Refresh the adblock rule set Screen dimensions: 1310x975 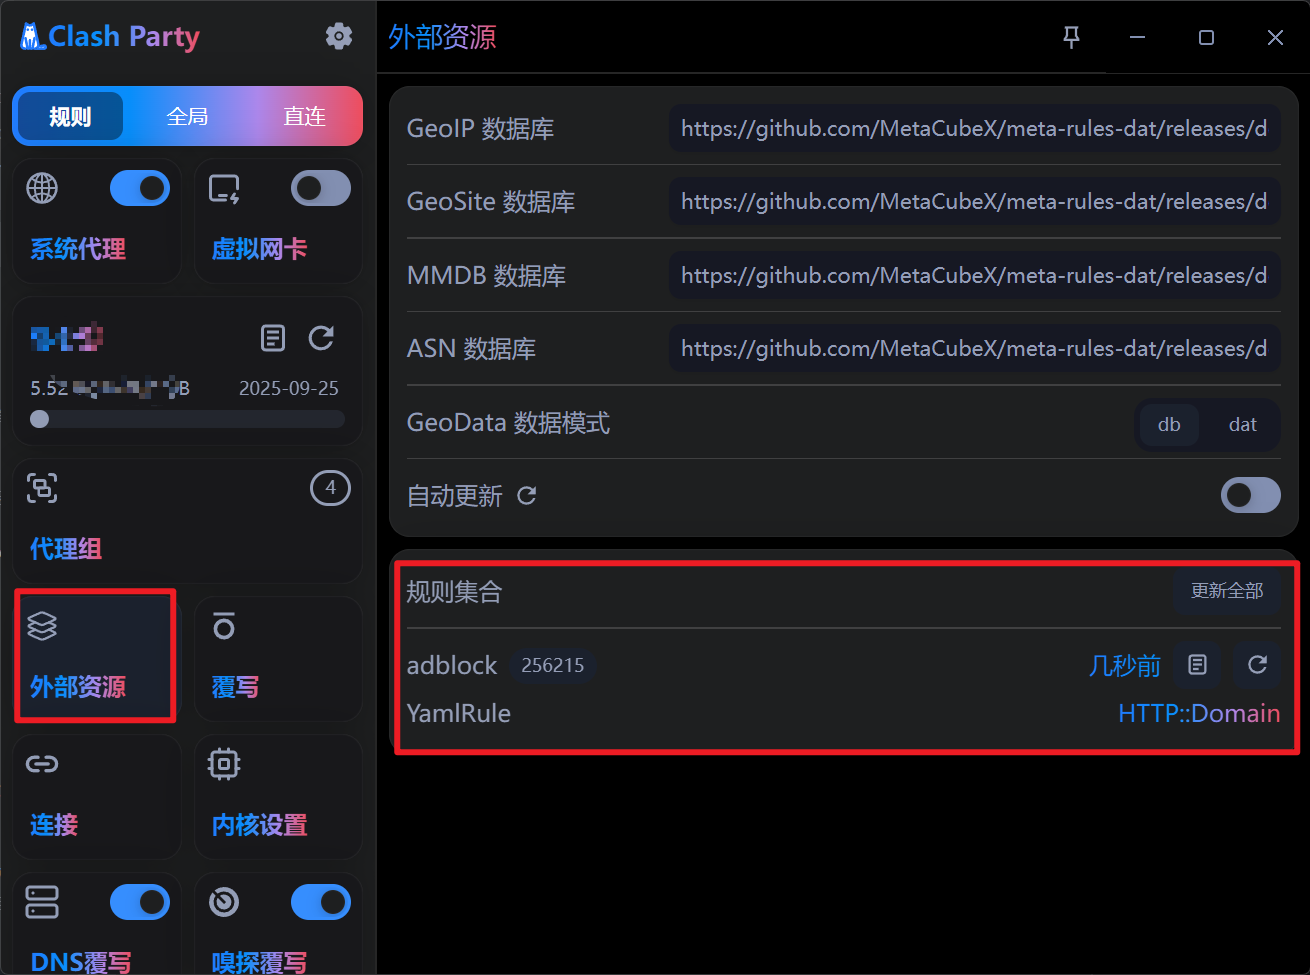1257,665
